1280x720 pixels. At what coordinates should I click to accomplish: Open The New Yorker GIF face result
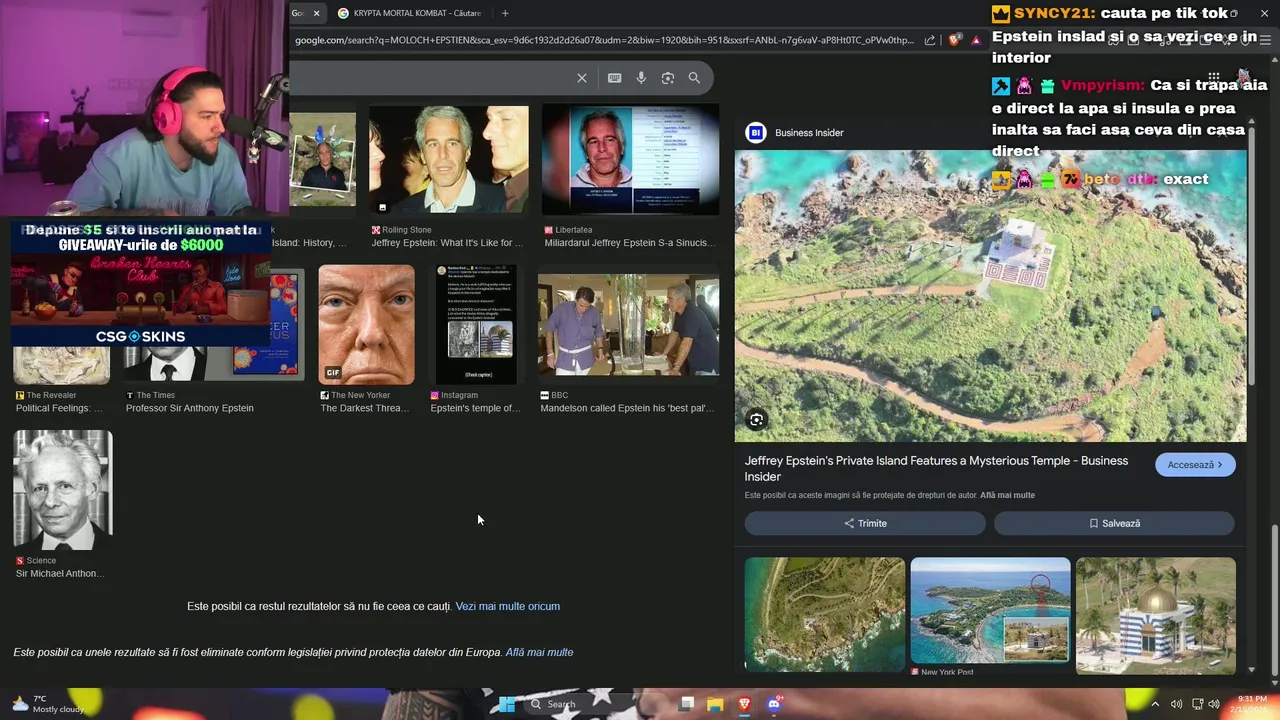coord(366,324)
